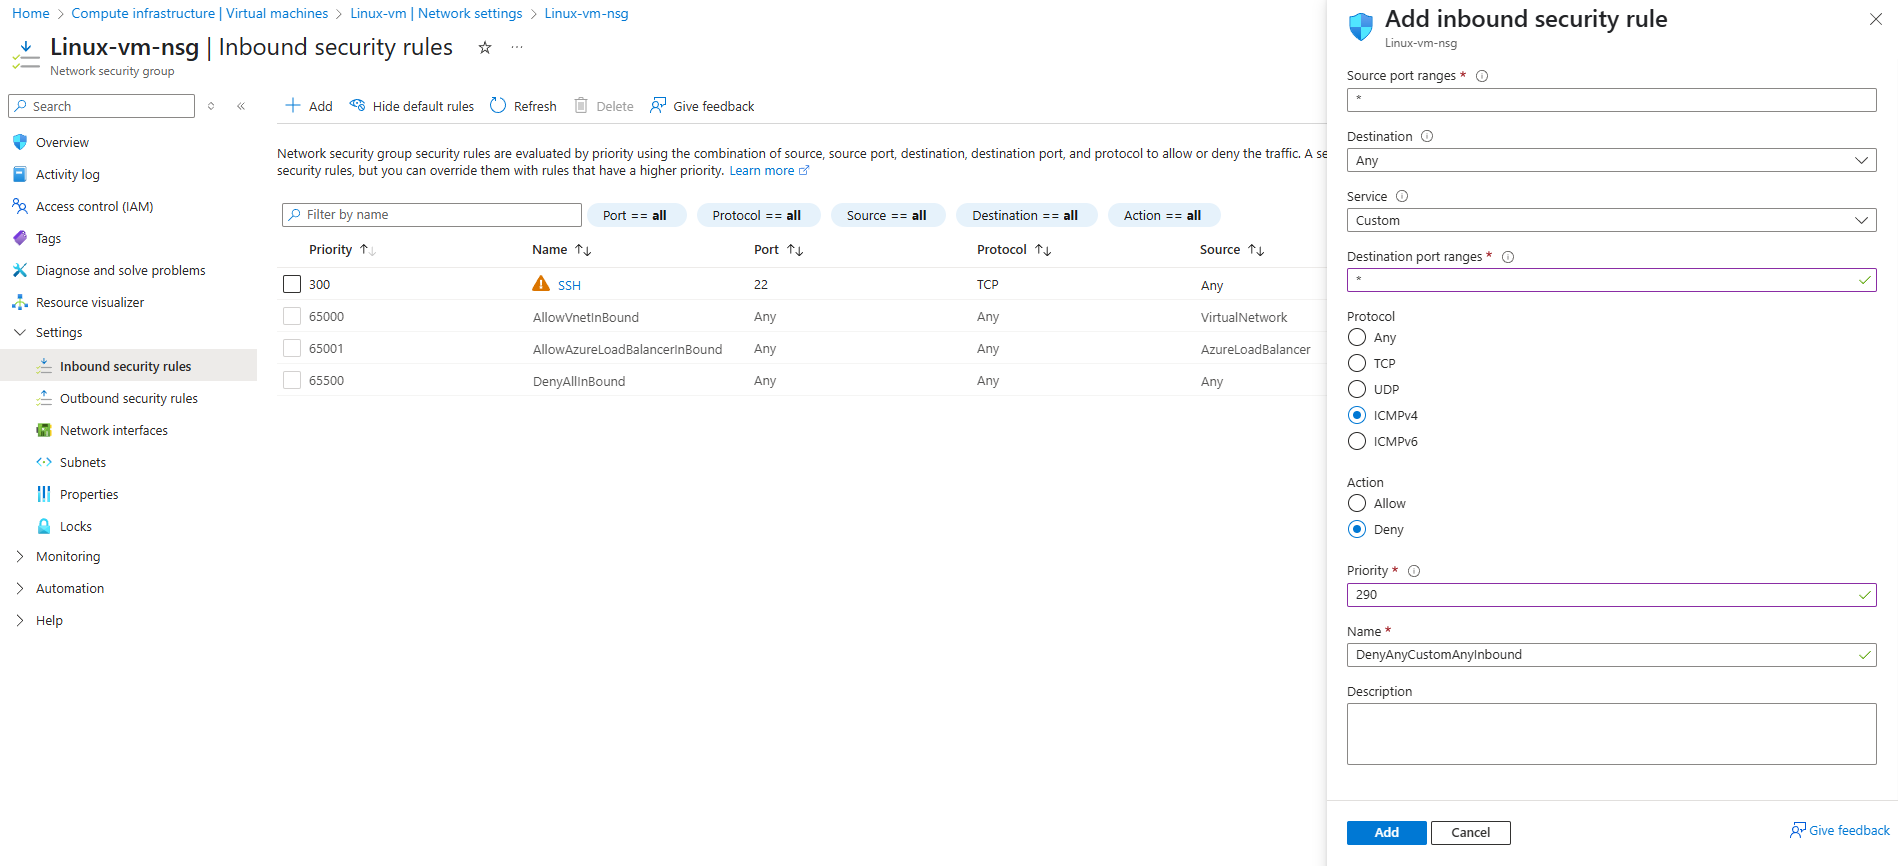Select the Allow action radio button
The image size is (1898, 866).
coord(1357,503)
